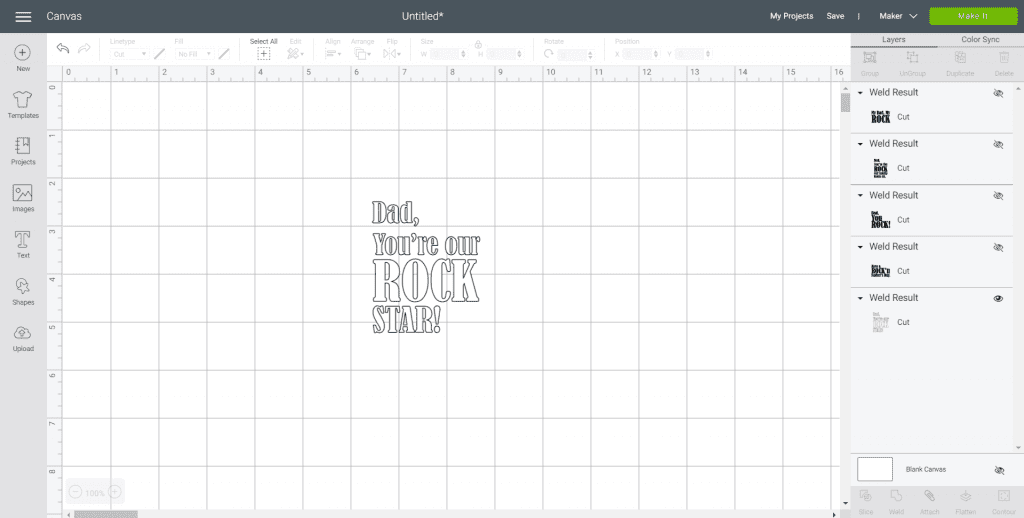Toggle the size lock aspect ratio icon

pos(478,44)
